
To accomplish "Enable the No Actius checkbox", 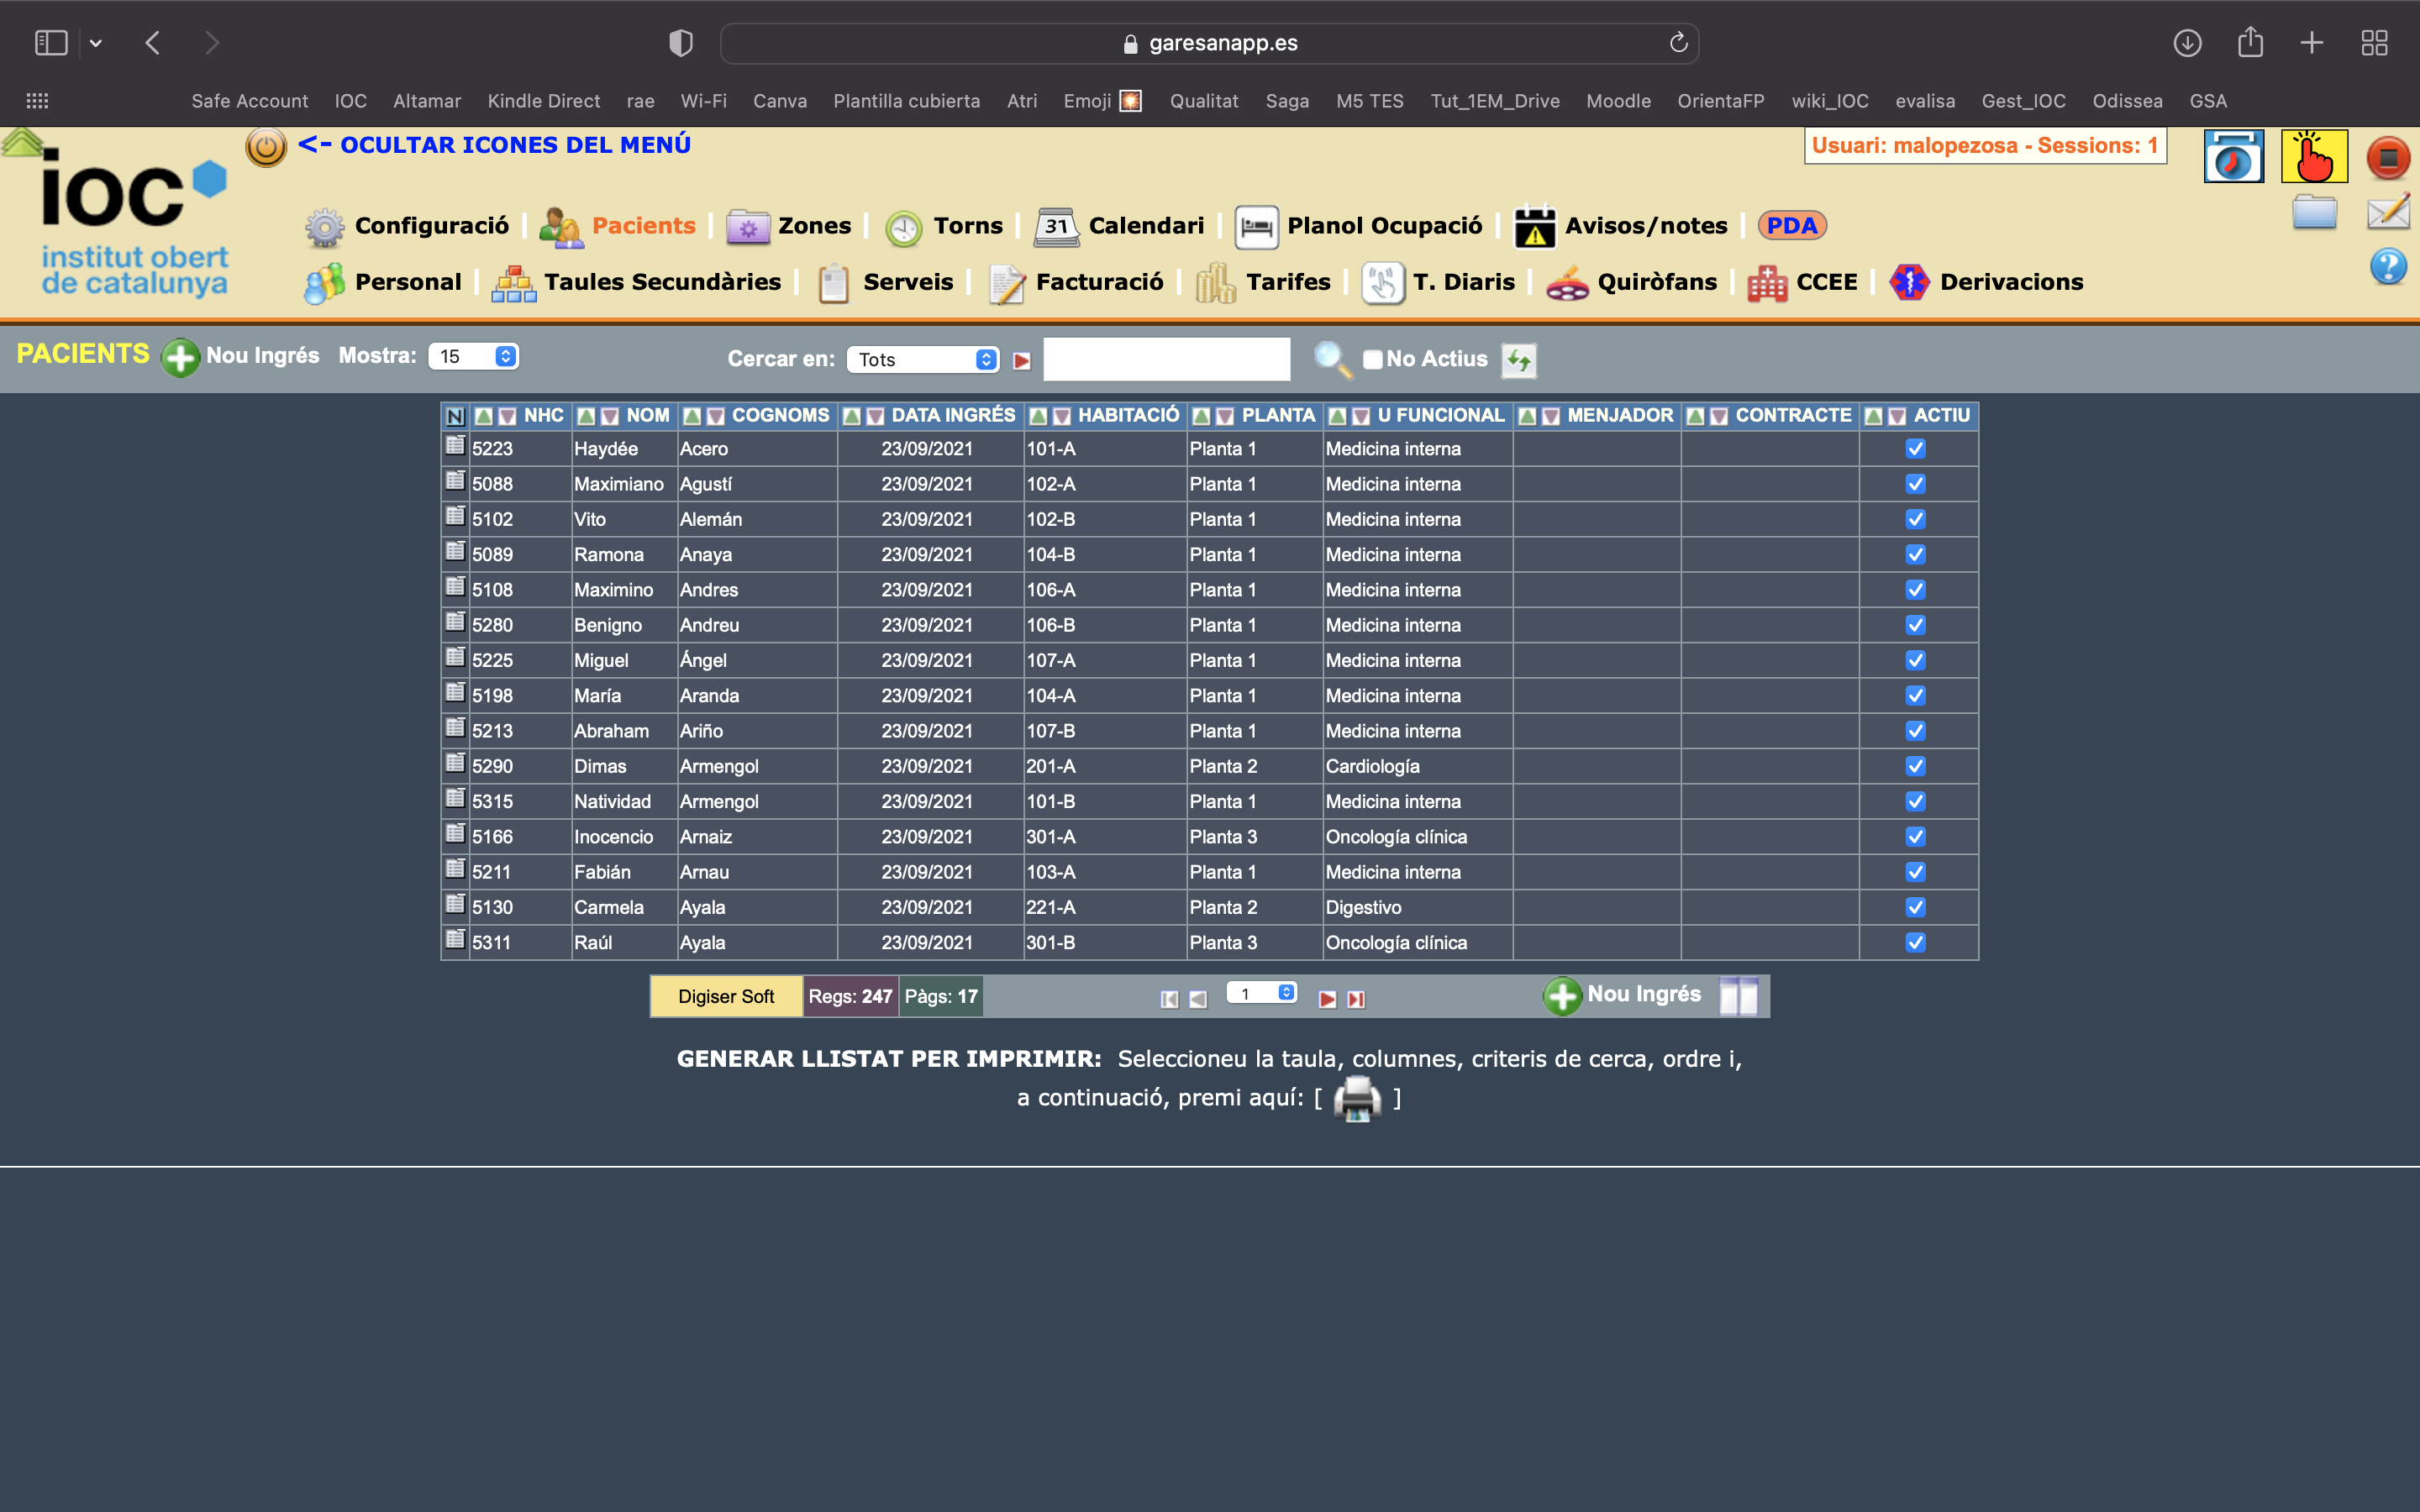I will tap(1373, 360).
